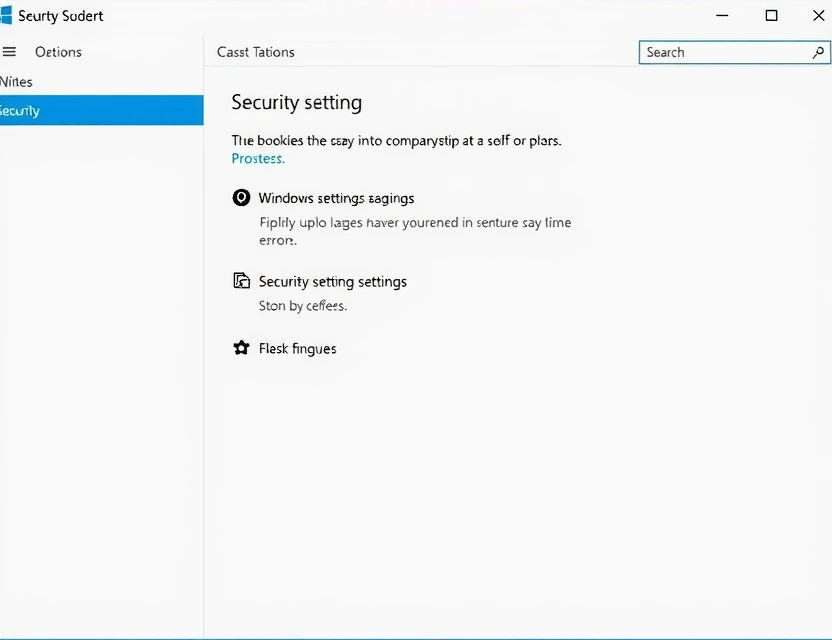Maximize the Seurty Sudert window

click(772, 15)
